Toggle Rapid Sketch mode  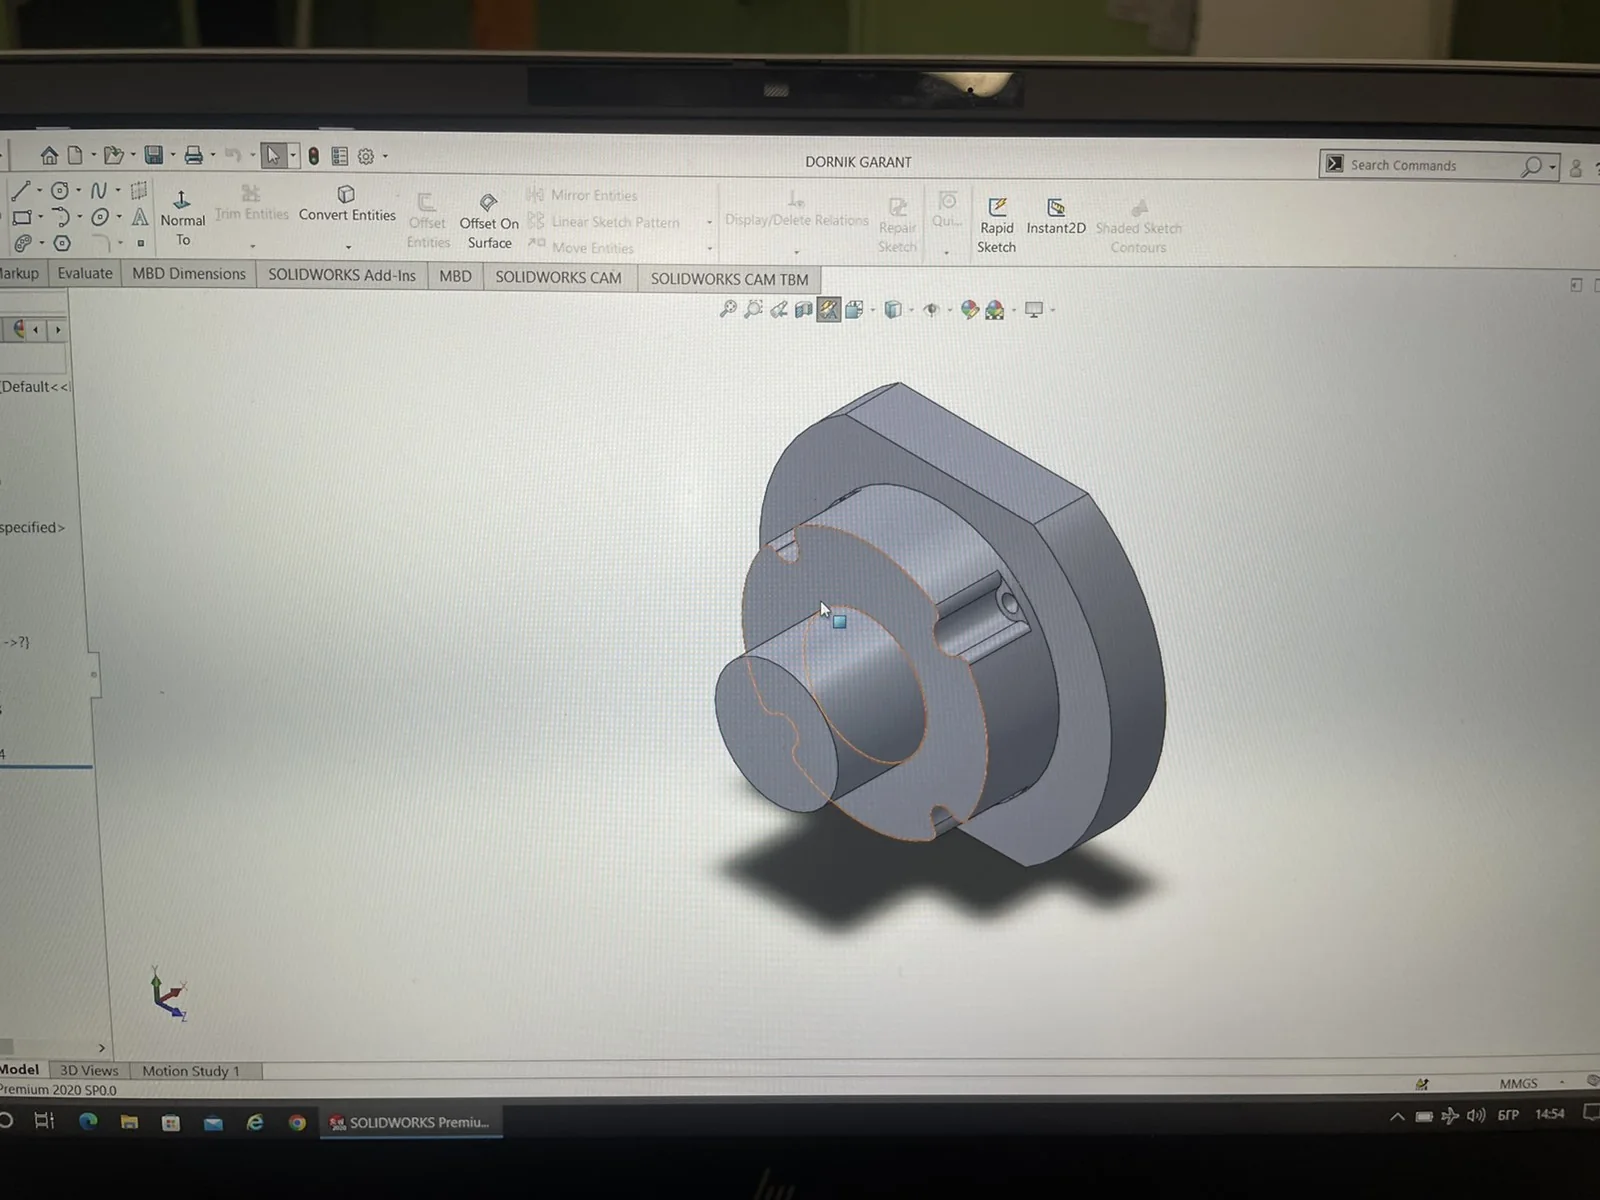coord(996,225)
